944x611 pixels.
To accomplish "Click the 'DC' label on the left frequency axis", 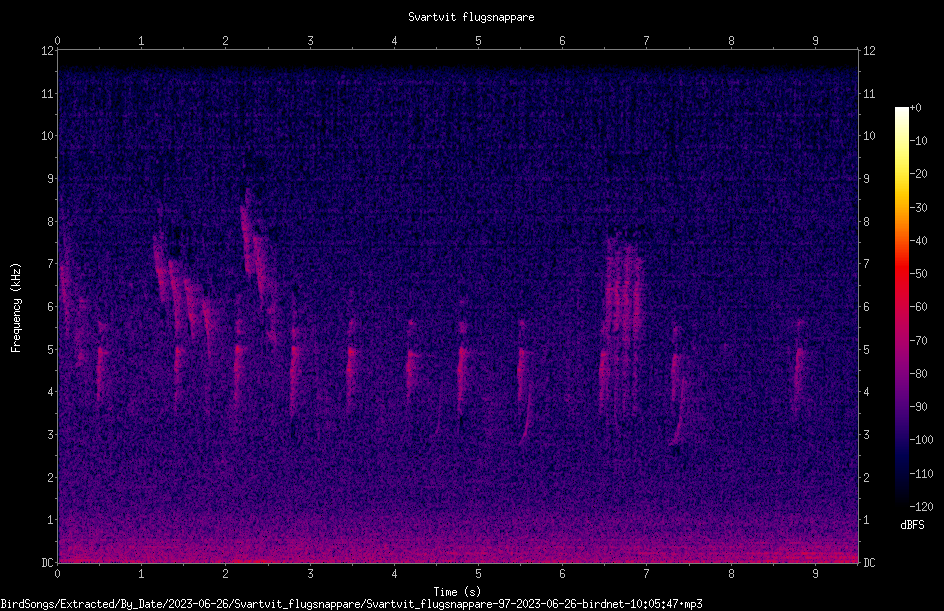I will click(47, 563).
